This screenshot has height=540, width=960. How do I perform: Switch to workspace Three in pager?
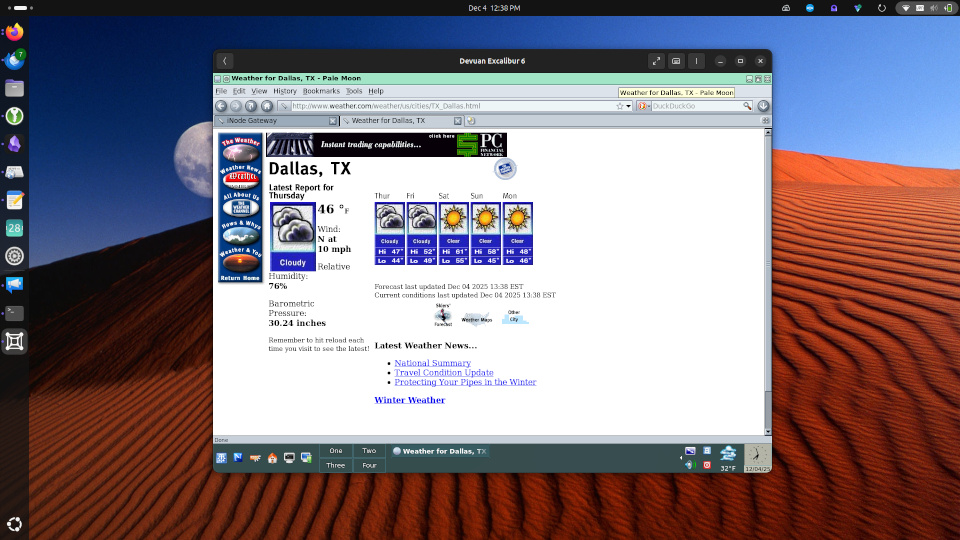335,465
